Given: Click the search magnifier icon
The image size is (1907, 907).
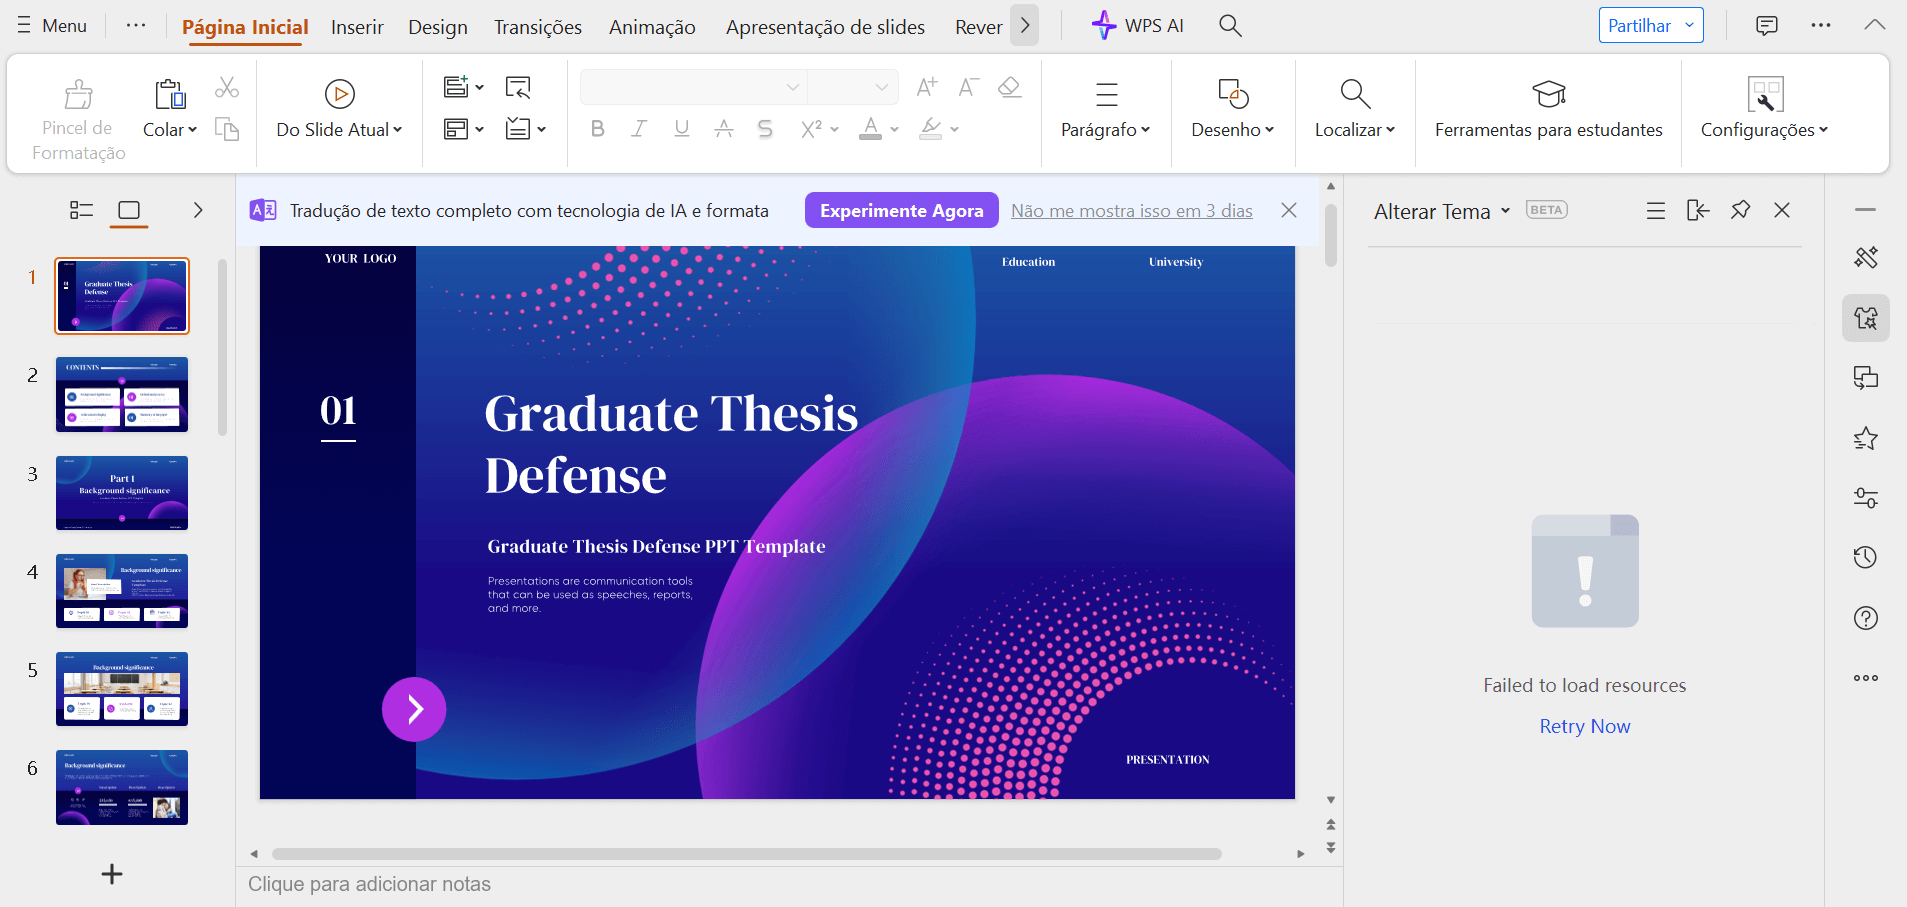Looking at the screenshot, I should coord(1229,25).
